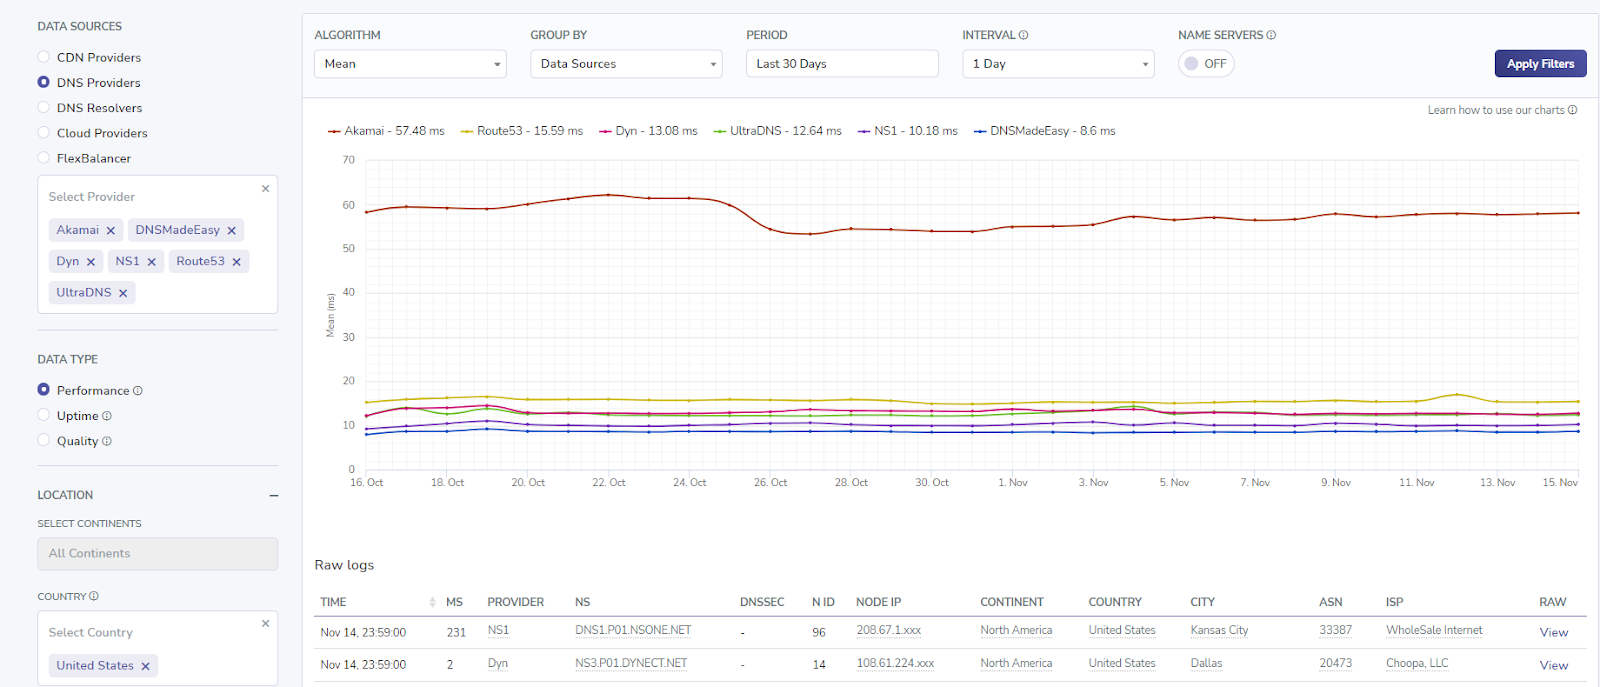Click the WholeSale Internet ISP cell
Image resolution: width=1600 pixels, height=687 pixels.
(x=1434, y=630)
